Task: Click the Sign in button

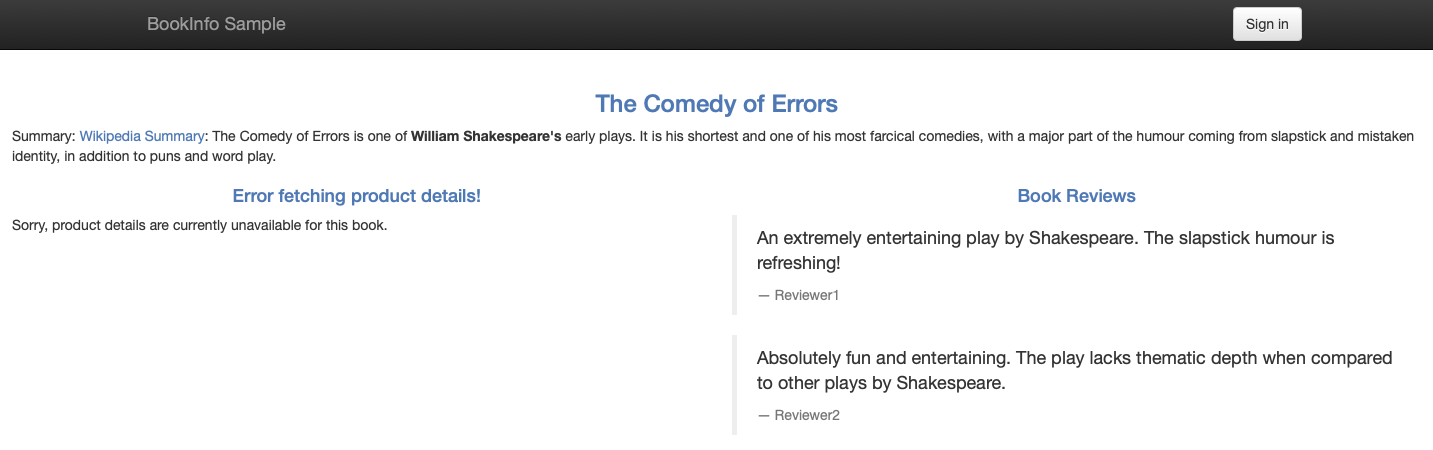Action: point(1267,24)
